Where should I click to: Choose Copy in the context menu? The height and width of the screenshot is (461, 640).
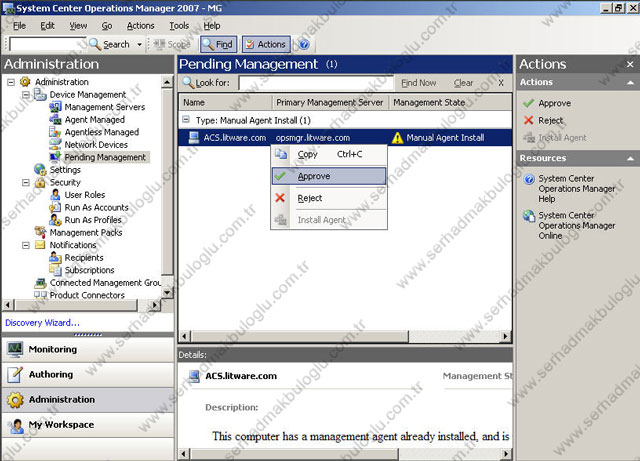[x=329, y=154]
